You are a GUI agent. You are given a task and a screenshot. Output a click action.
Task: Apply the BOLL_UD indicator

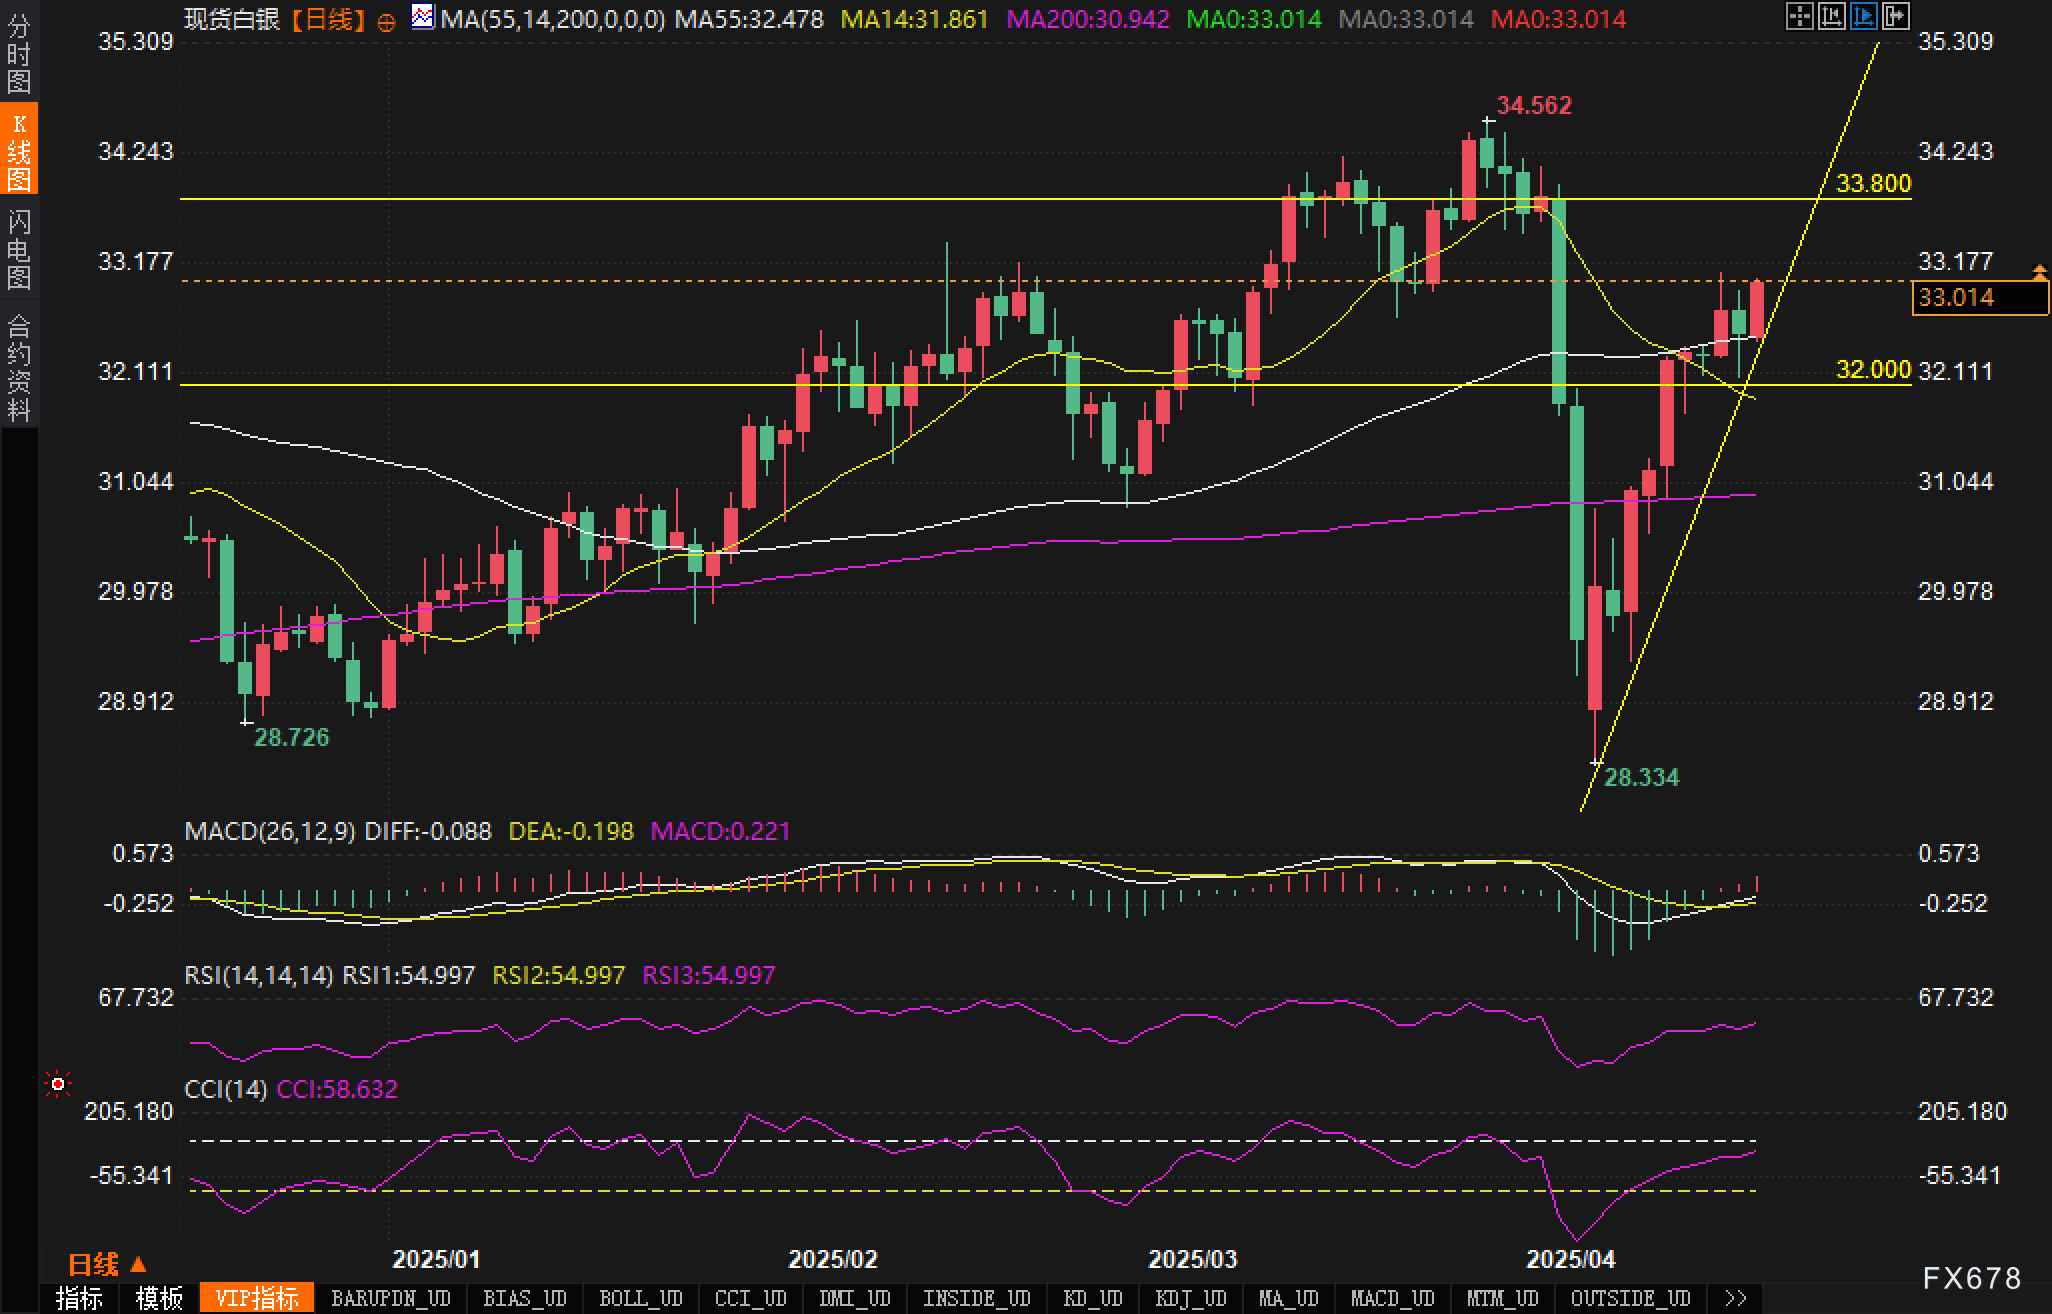pyautogui.click(x=640, y=1298)
